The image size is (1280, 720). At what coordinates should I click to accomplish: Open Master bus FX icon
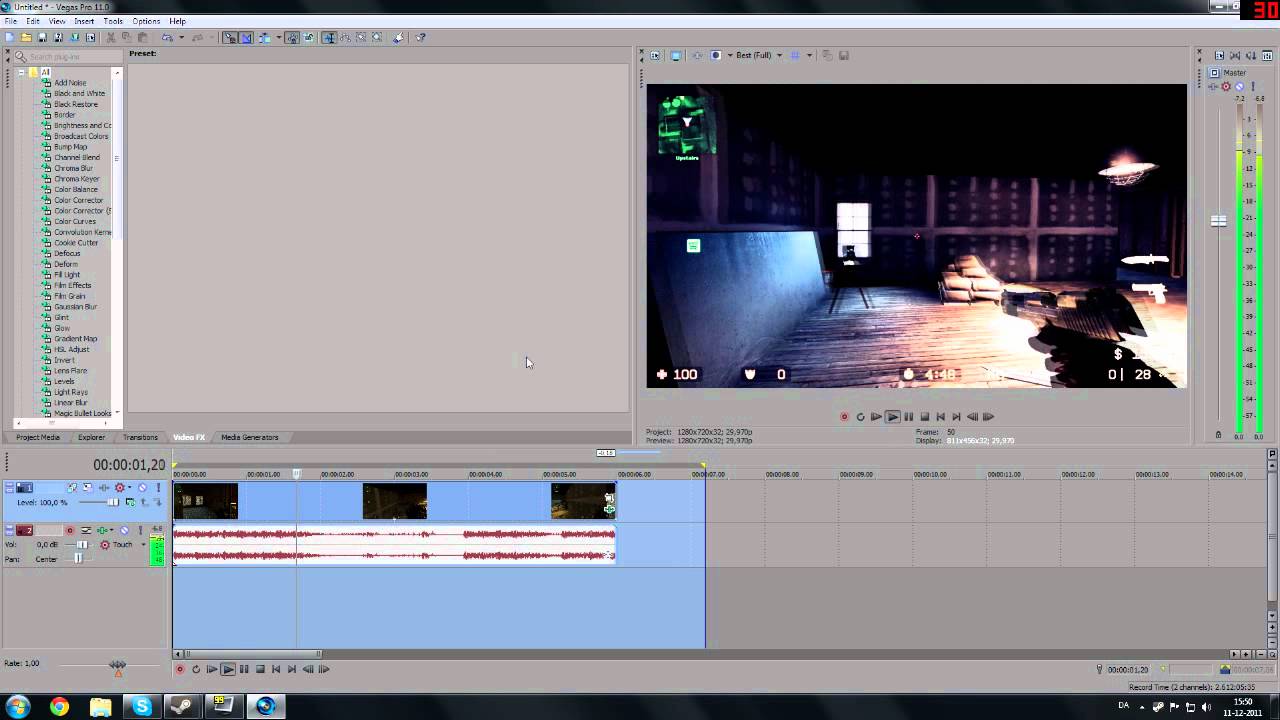click(x=1212, y=87)
